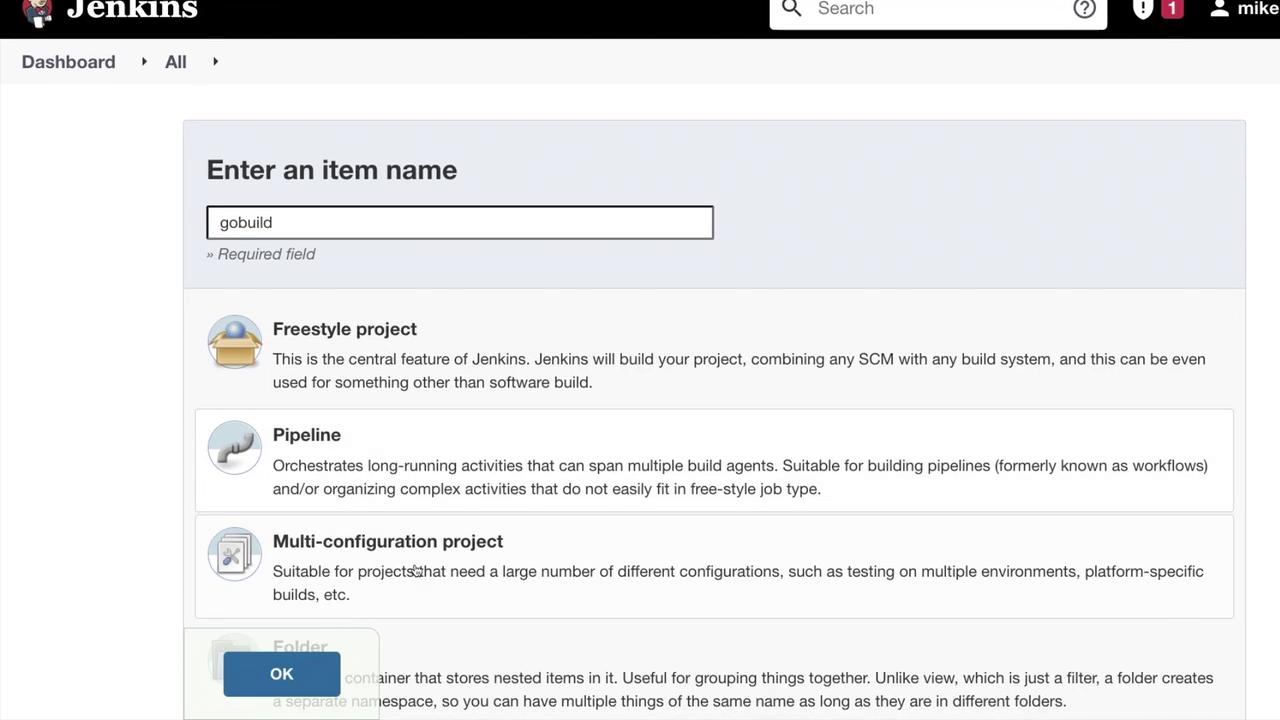Click the Jenkins title link

click(132, 10)
